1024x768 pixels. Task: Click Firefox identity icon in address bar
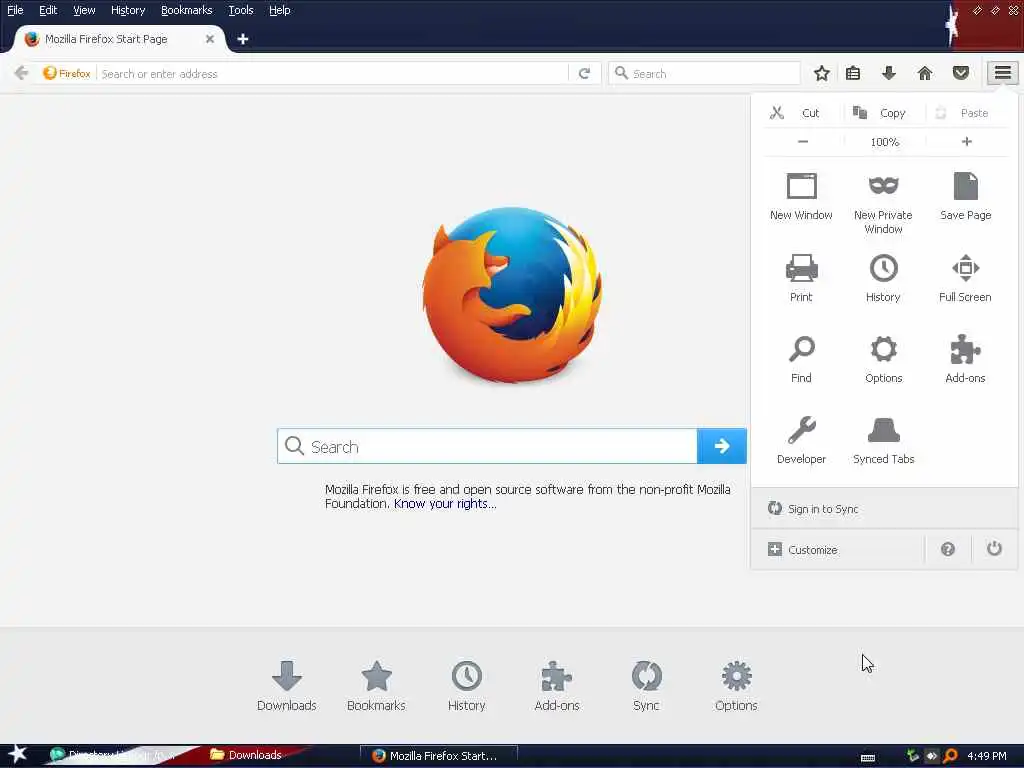click(x=67, y=73)
